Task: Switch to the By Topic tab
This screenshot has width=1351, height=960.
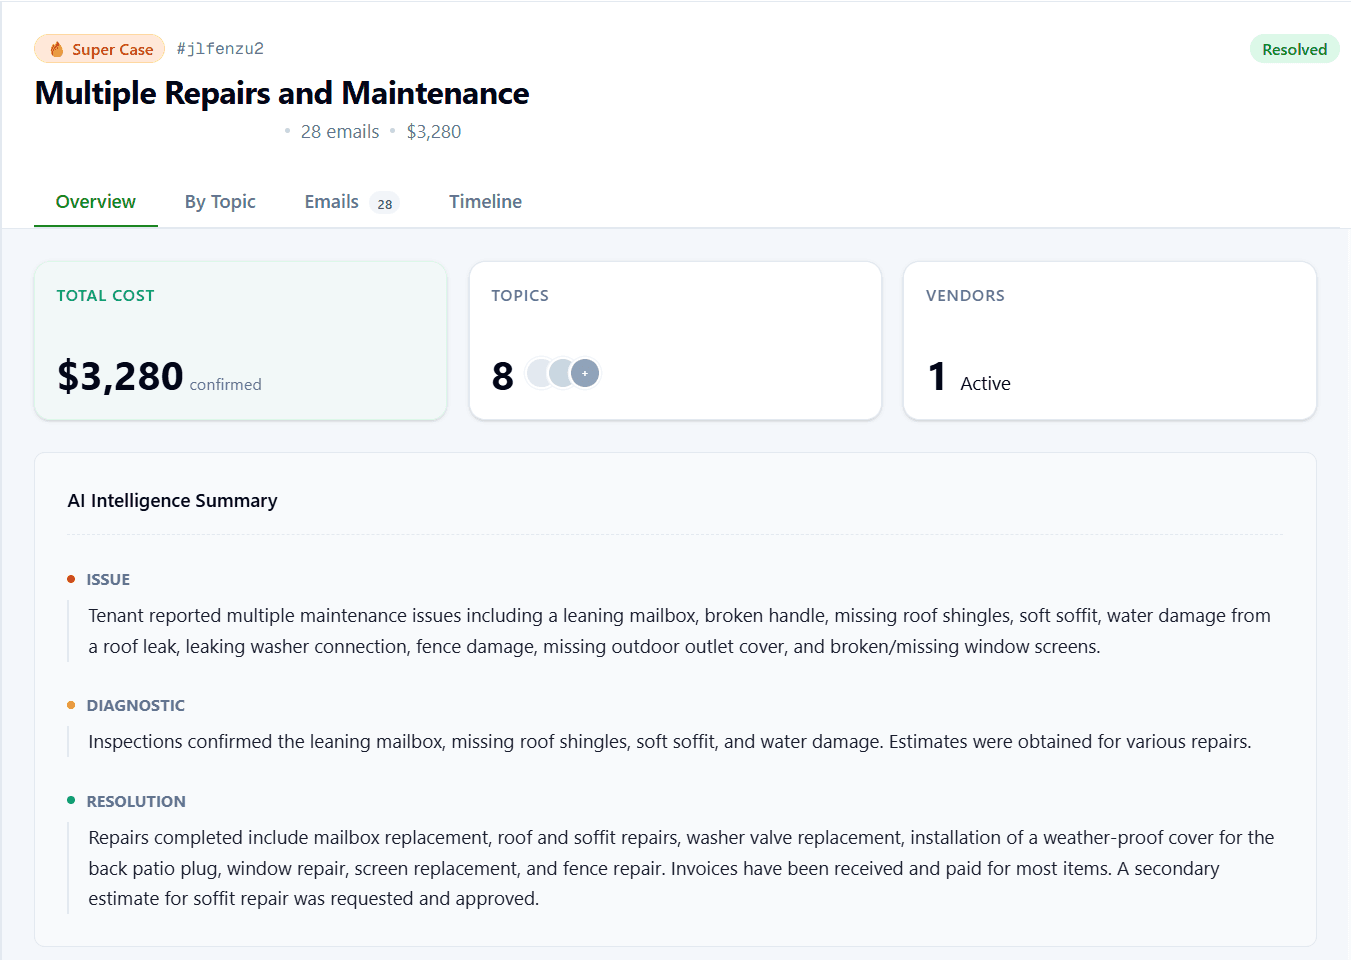Action: [x=220, y=202]
